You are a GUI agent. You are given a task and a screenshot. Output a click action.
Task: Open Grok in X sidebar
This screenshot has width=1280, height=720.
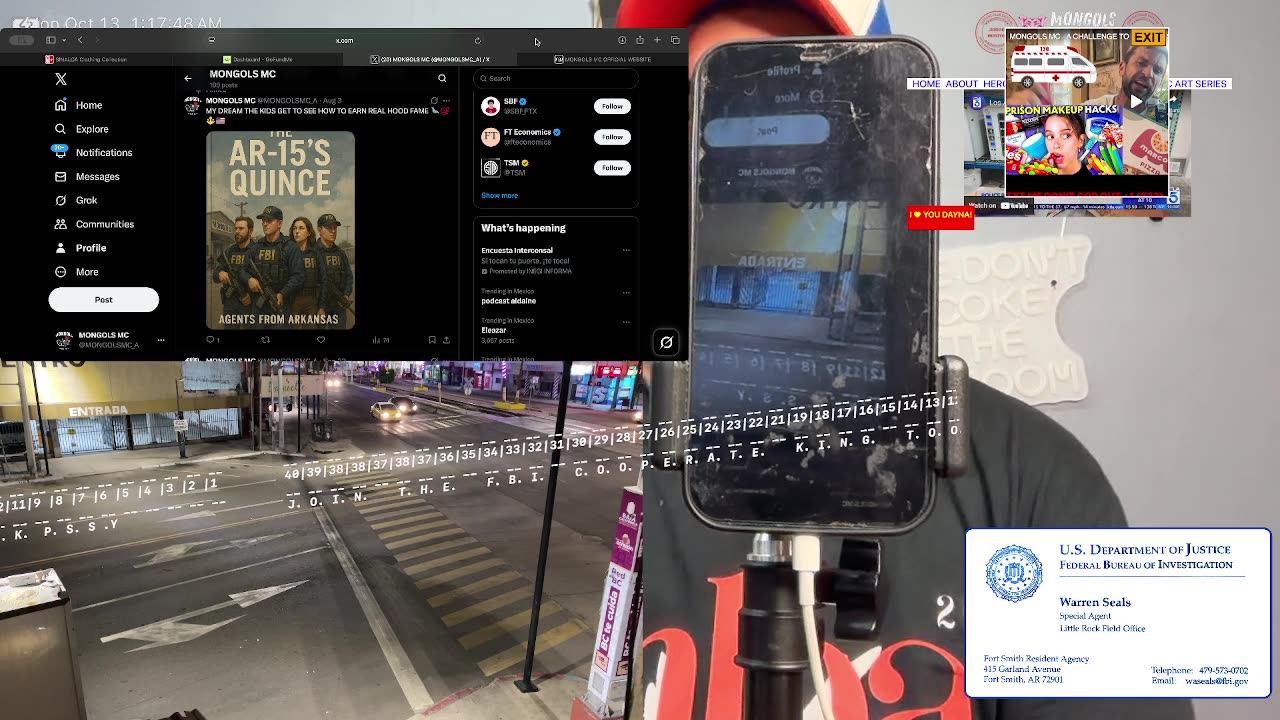click(x=77, y=200)
